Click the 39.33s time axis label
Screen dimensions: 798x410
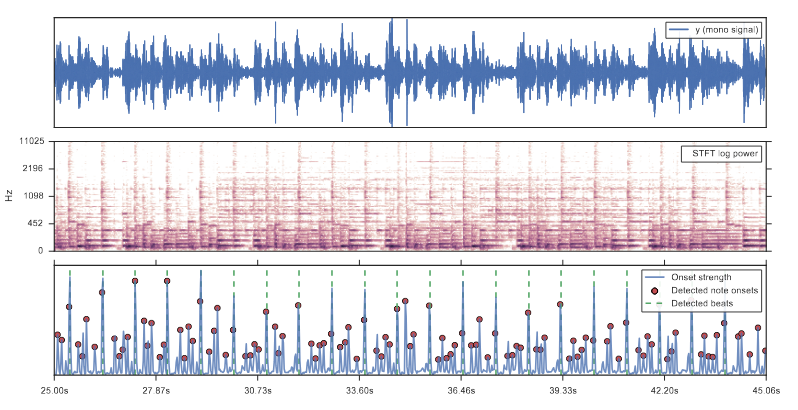pos(563,389)
